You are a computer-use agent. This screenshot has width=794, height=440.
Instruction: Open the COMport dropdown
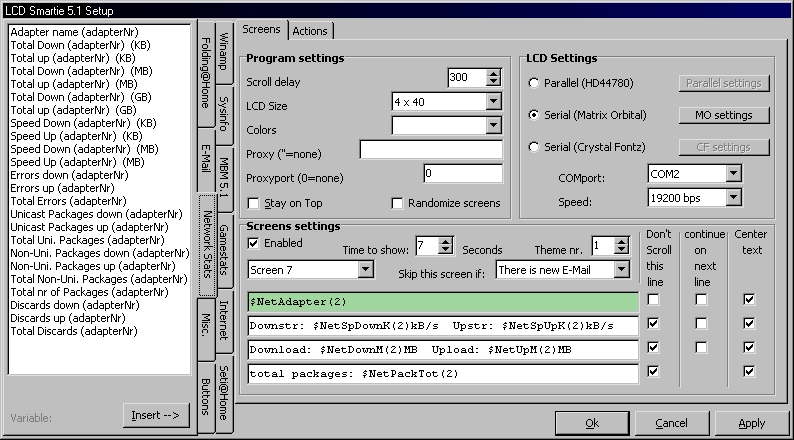coord(734,174)
